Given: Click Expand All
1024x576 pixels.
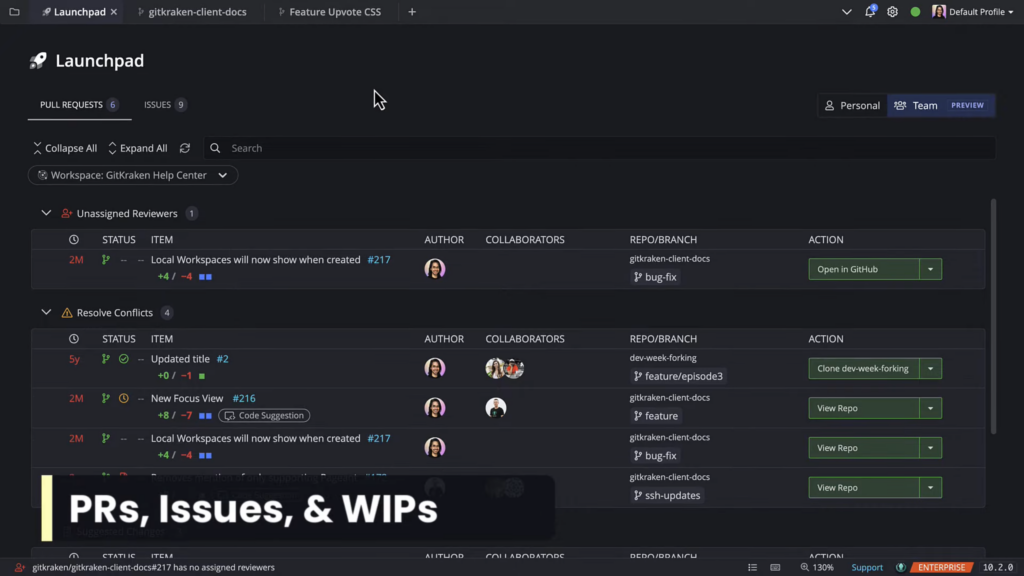Looking at the screenshot, I should pyautogui.click(x=138, y=148).
